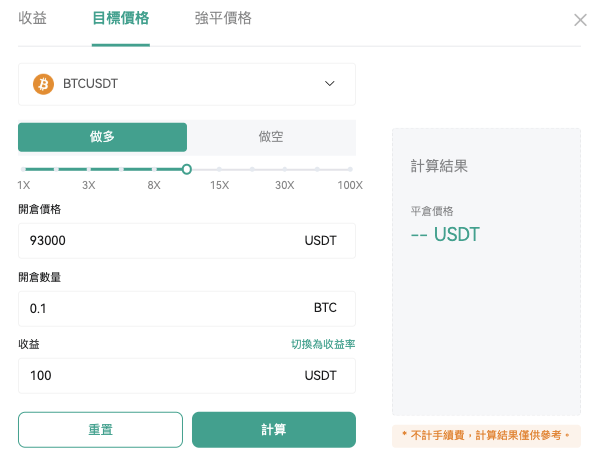Close the calculator dialog

pyautogui.click(x=580, y=20)
